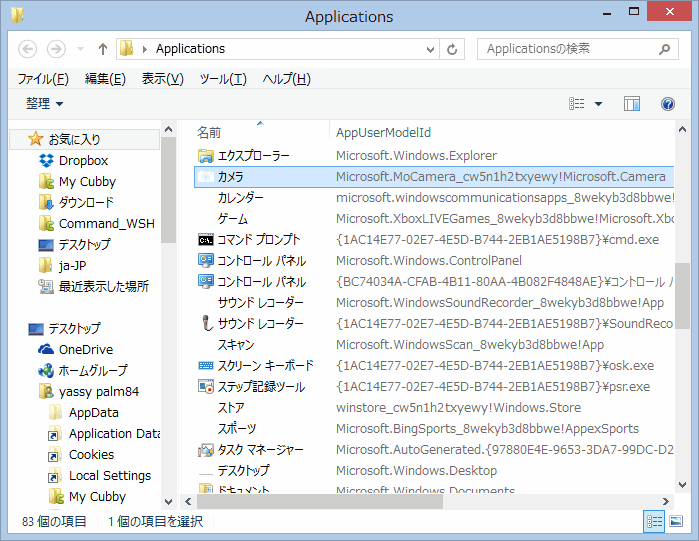699x541 pixels.
Task: Select the スキャン list row
Action: pyautogui.click(x=434, y=345)
